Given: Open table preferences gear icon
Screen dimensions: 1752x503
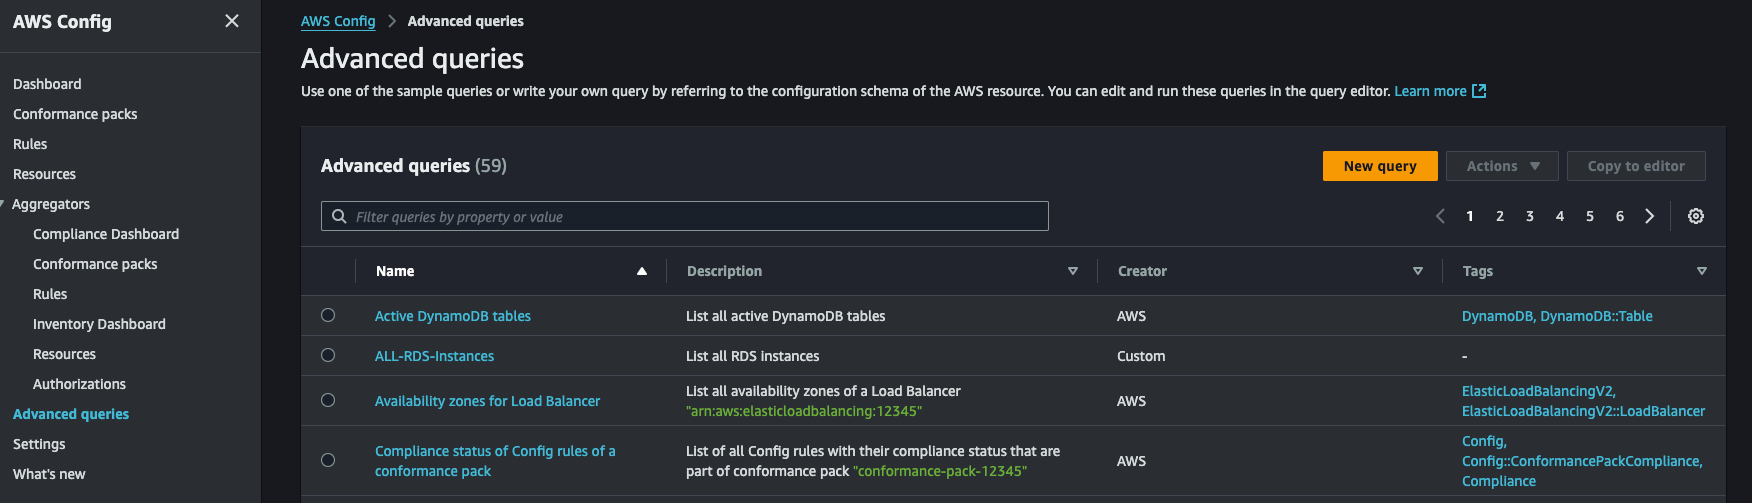Looking at the screenshot, I should tap(1695, 216).
